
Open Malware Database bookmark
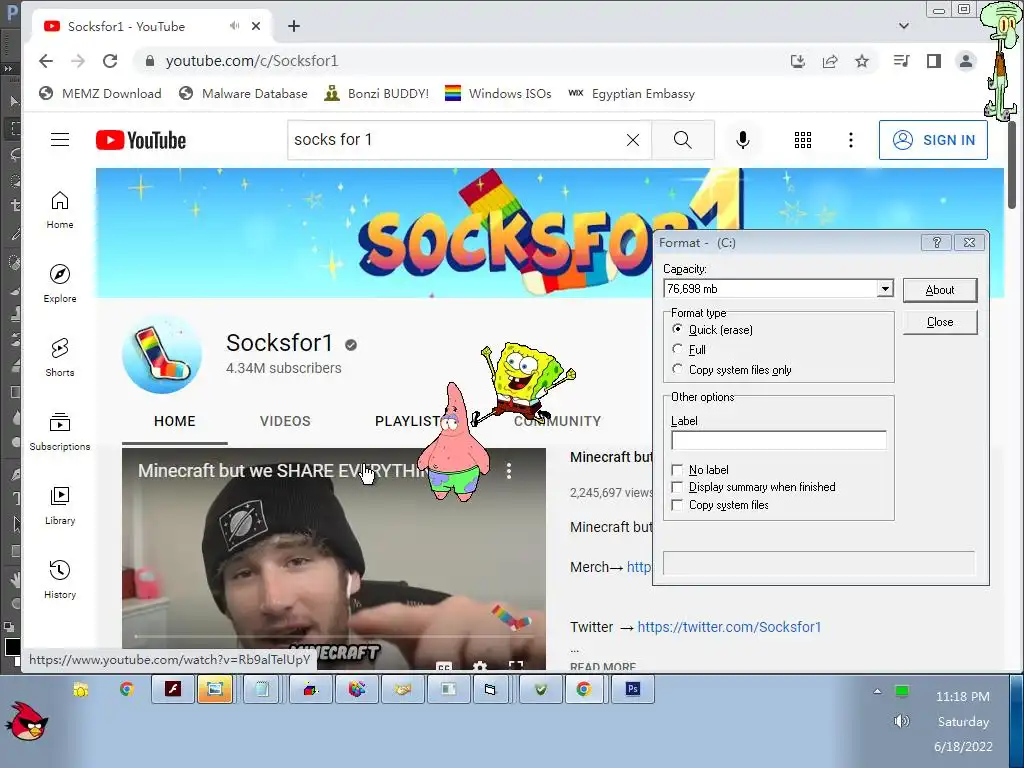tap(243, 93)
